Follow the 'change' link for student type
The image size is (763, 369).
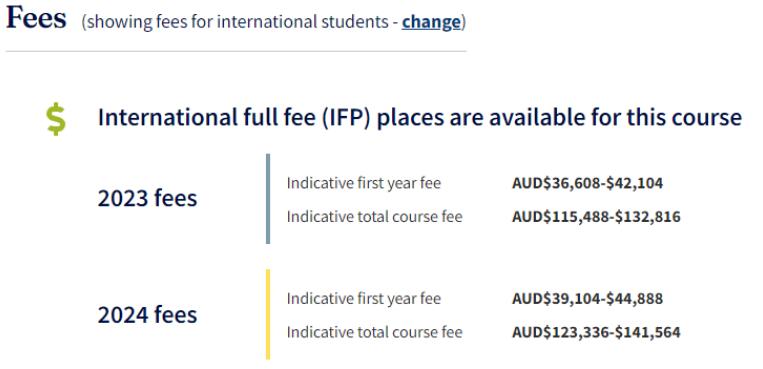pyautogui.click(x=431, y=22)
